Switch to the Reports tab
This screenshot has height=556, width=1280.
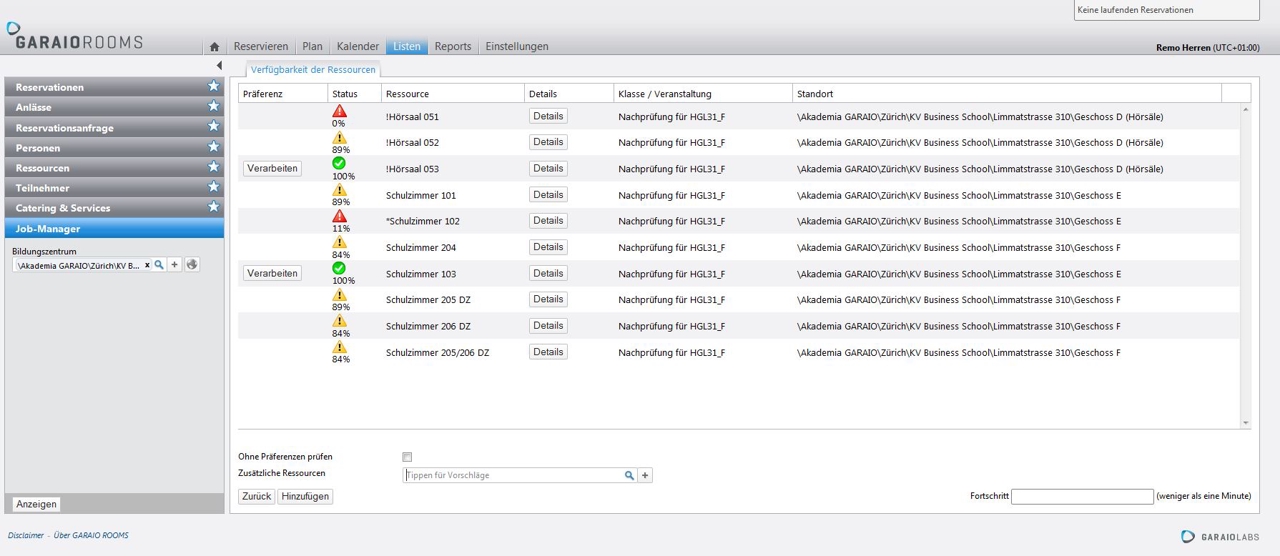pos(453,46)
